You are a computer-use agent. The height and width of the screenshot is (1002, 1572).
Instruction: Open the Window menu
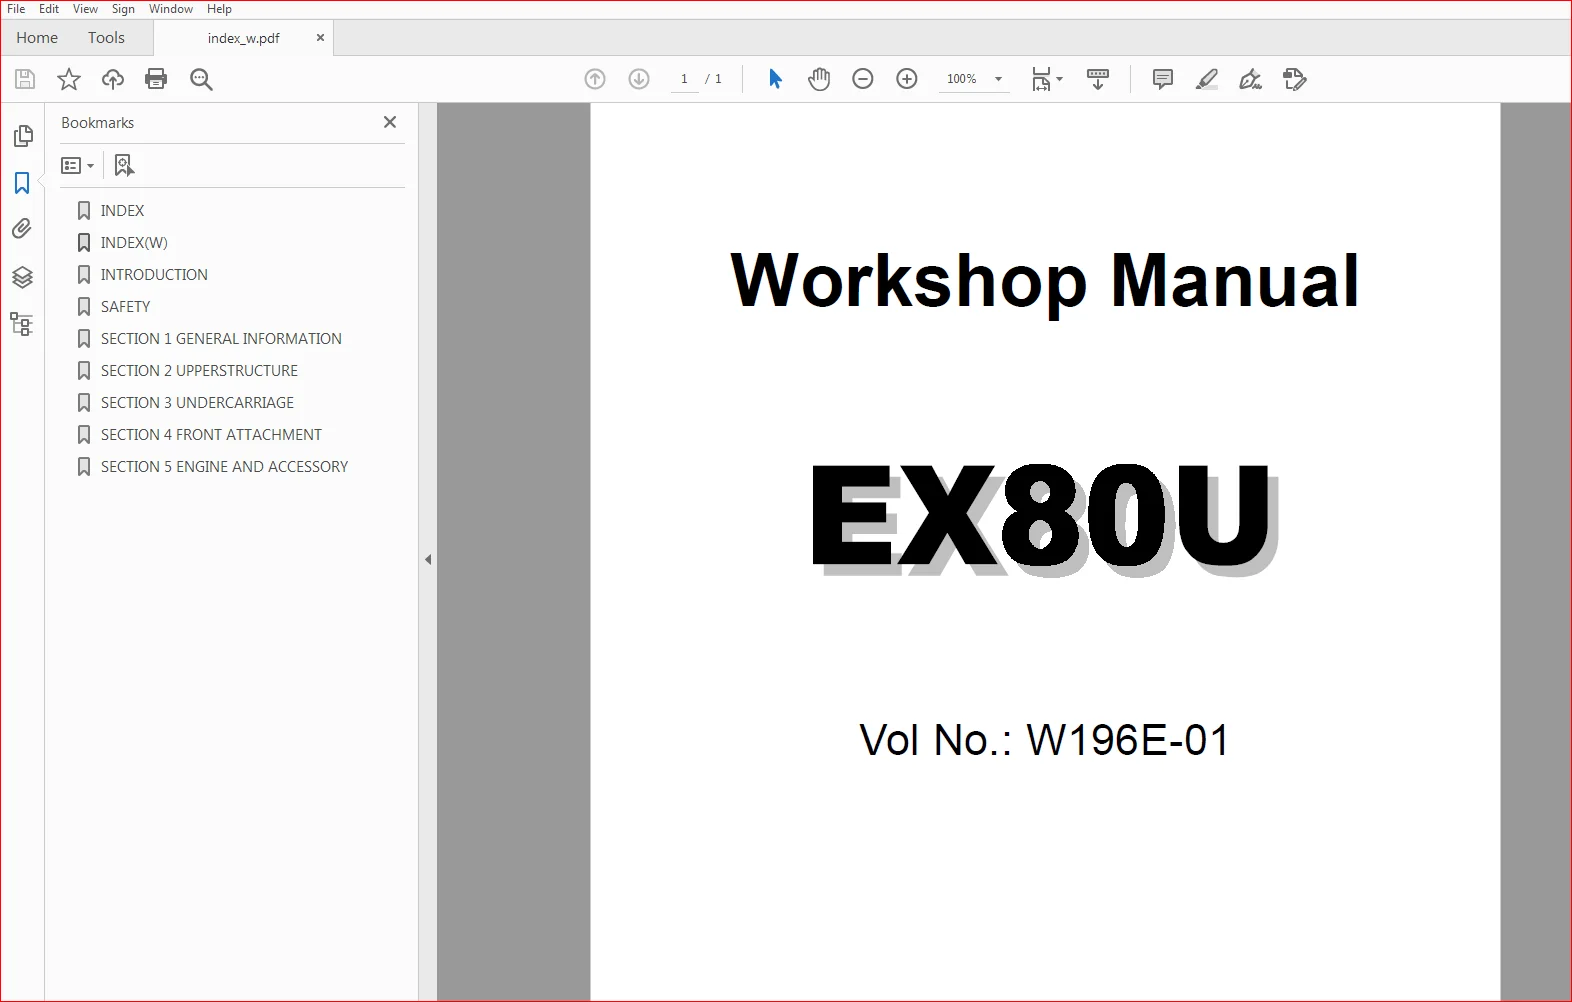click(171, 9)
